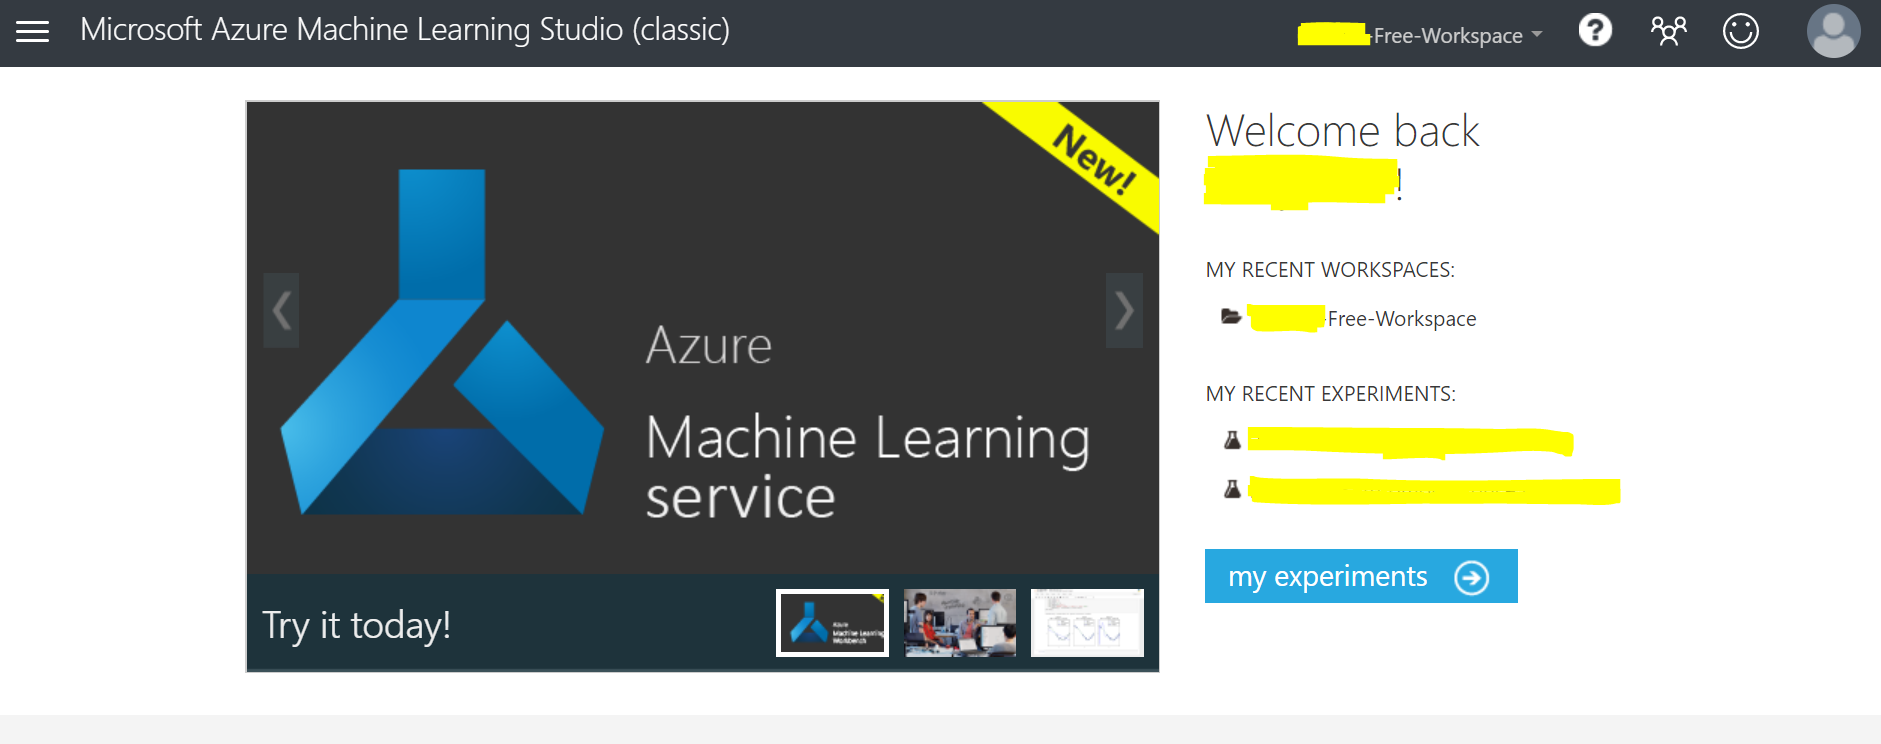Image resolution: width=1881 pixels, height=744 pixels.
Task: Go to next carousel slide
Action: tap(1124, 310)
